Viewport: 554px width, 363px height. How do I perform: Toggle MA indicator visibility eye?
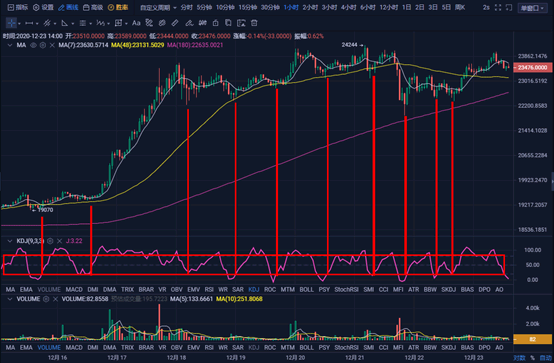(x=33, y=45)
